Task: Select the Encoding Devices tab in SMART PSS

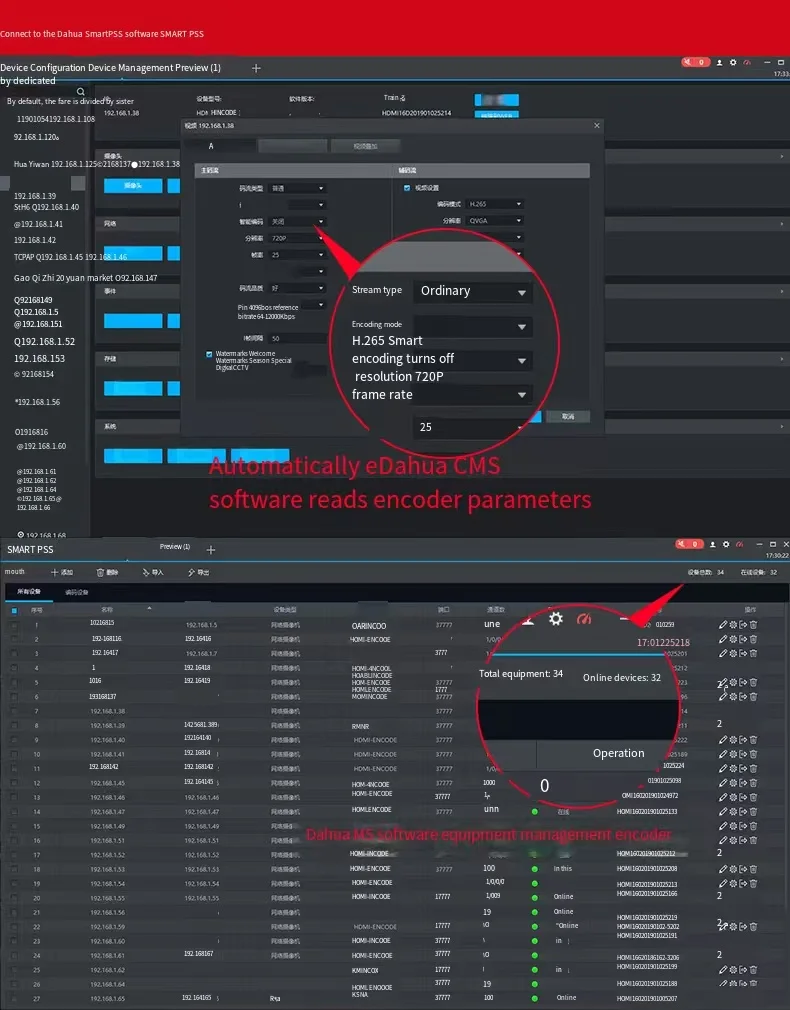Action: [x=77, y=592]
